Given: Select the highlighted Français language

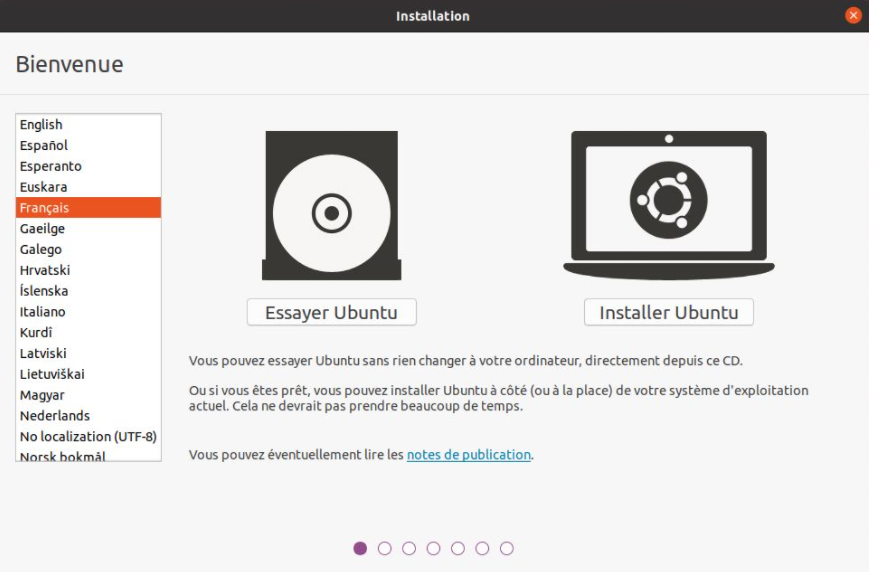Looking at the screenshot, I should (88, 207).
